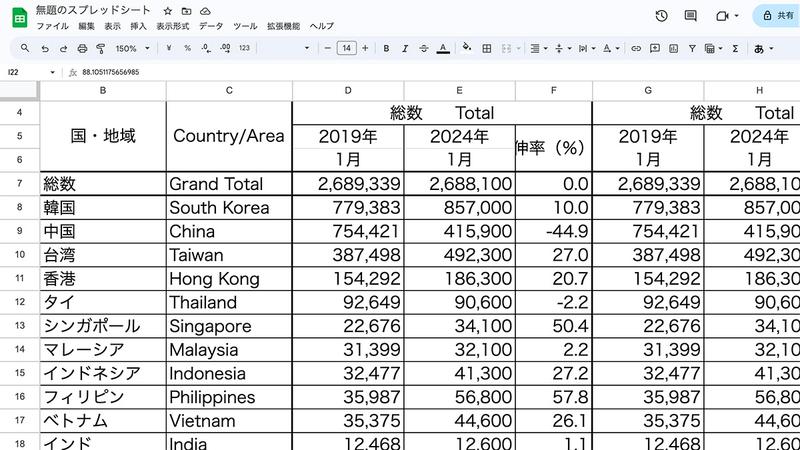The image size is (800, 450).
Task: Click the undo arrow in toolbar
Action: click(45, 48)
